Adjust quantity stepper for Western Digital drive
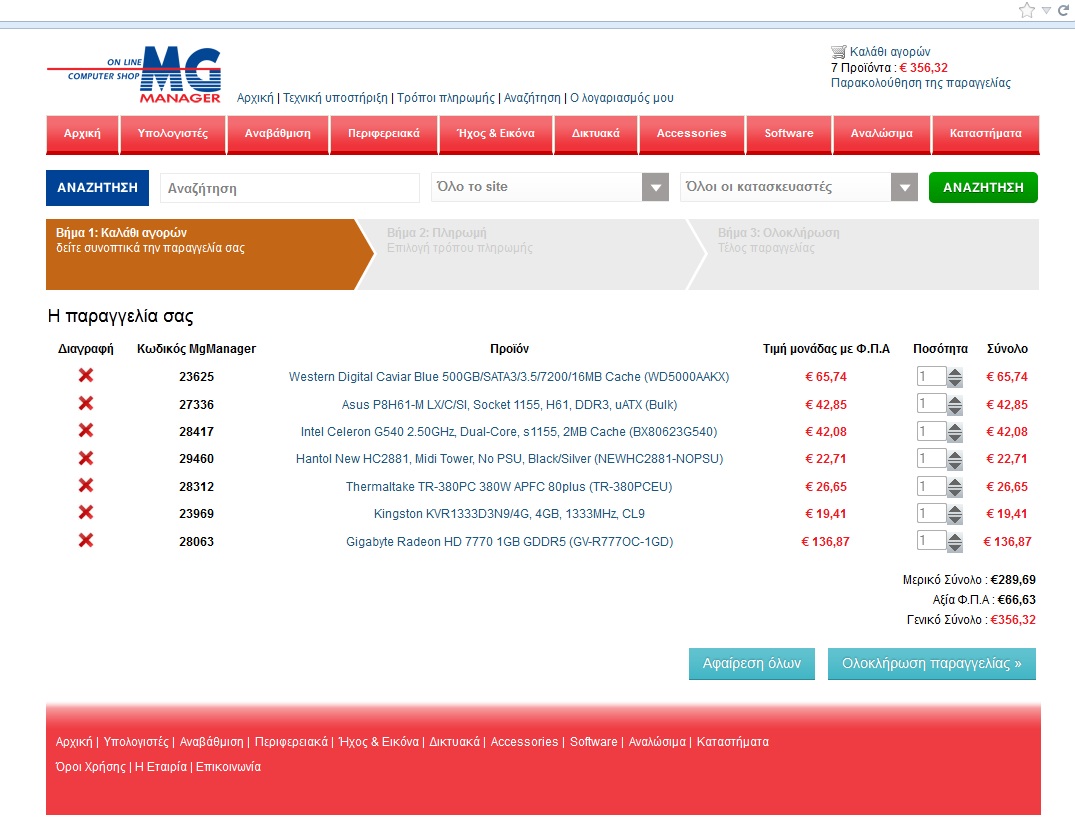 pos(955,377)
